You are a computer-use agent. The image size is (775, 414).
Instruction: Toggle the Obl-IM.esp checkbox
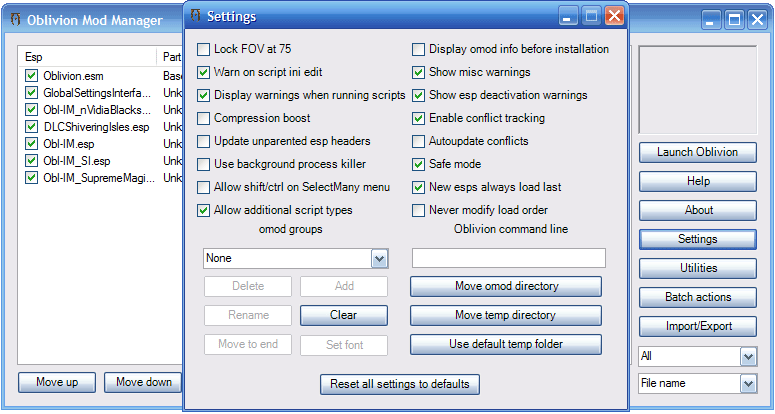click(x=32, y=144)
